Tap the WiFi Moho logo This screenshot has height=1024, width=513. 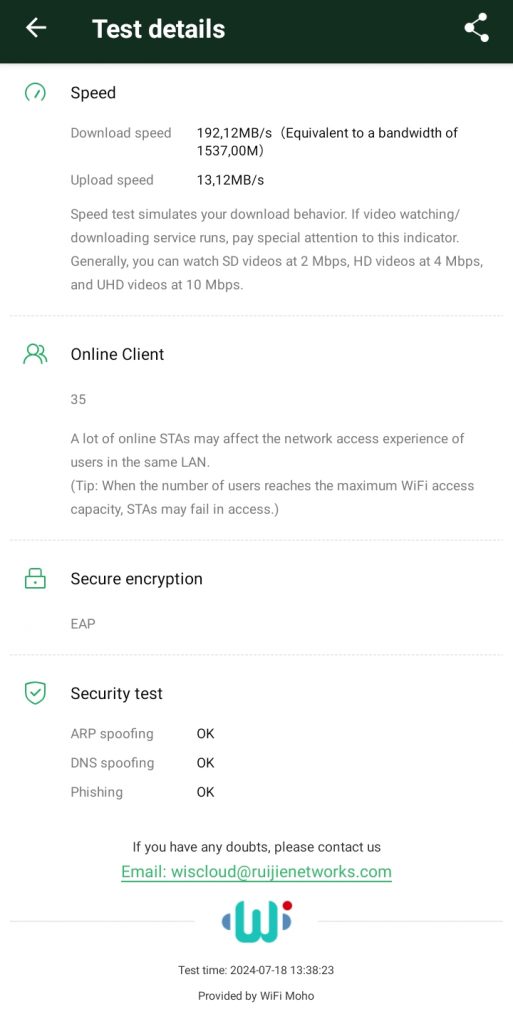[x=256, y=921]
